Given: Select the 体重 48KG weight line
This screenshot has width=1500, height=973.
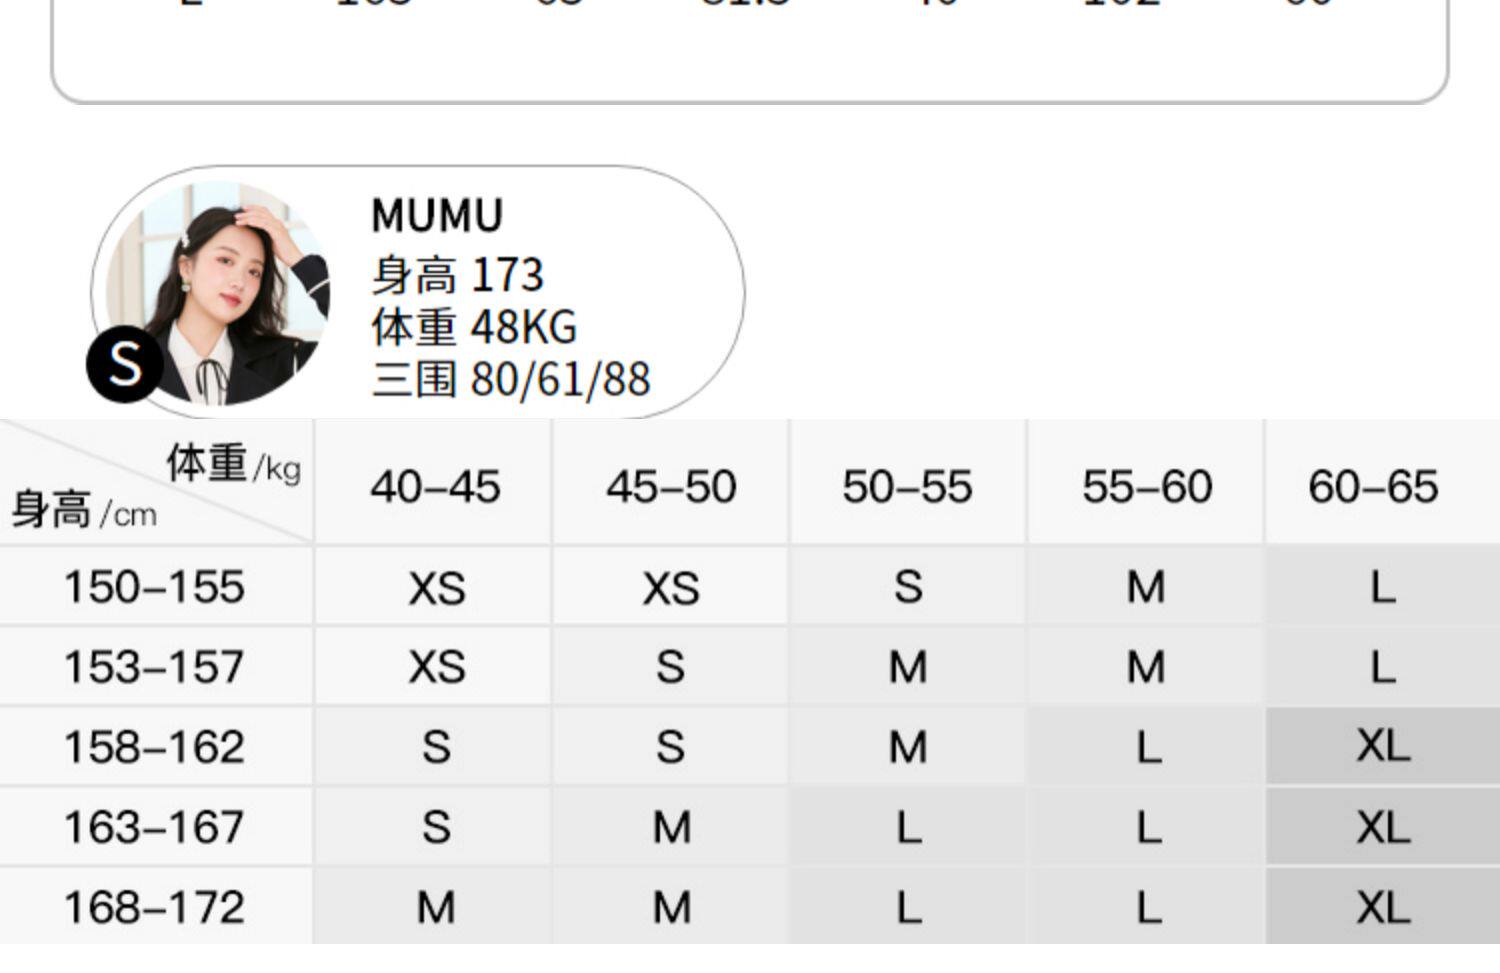Looking at the screenshot, I should pos(474,327).
